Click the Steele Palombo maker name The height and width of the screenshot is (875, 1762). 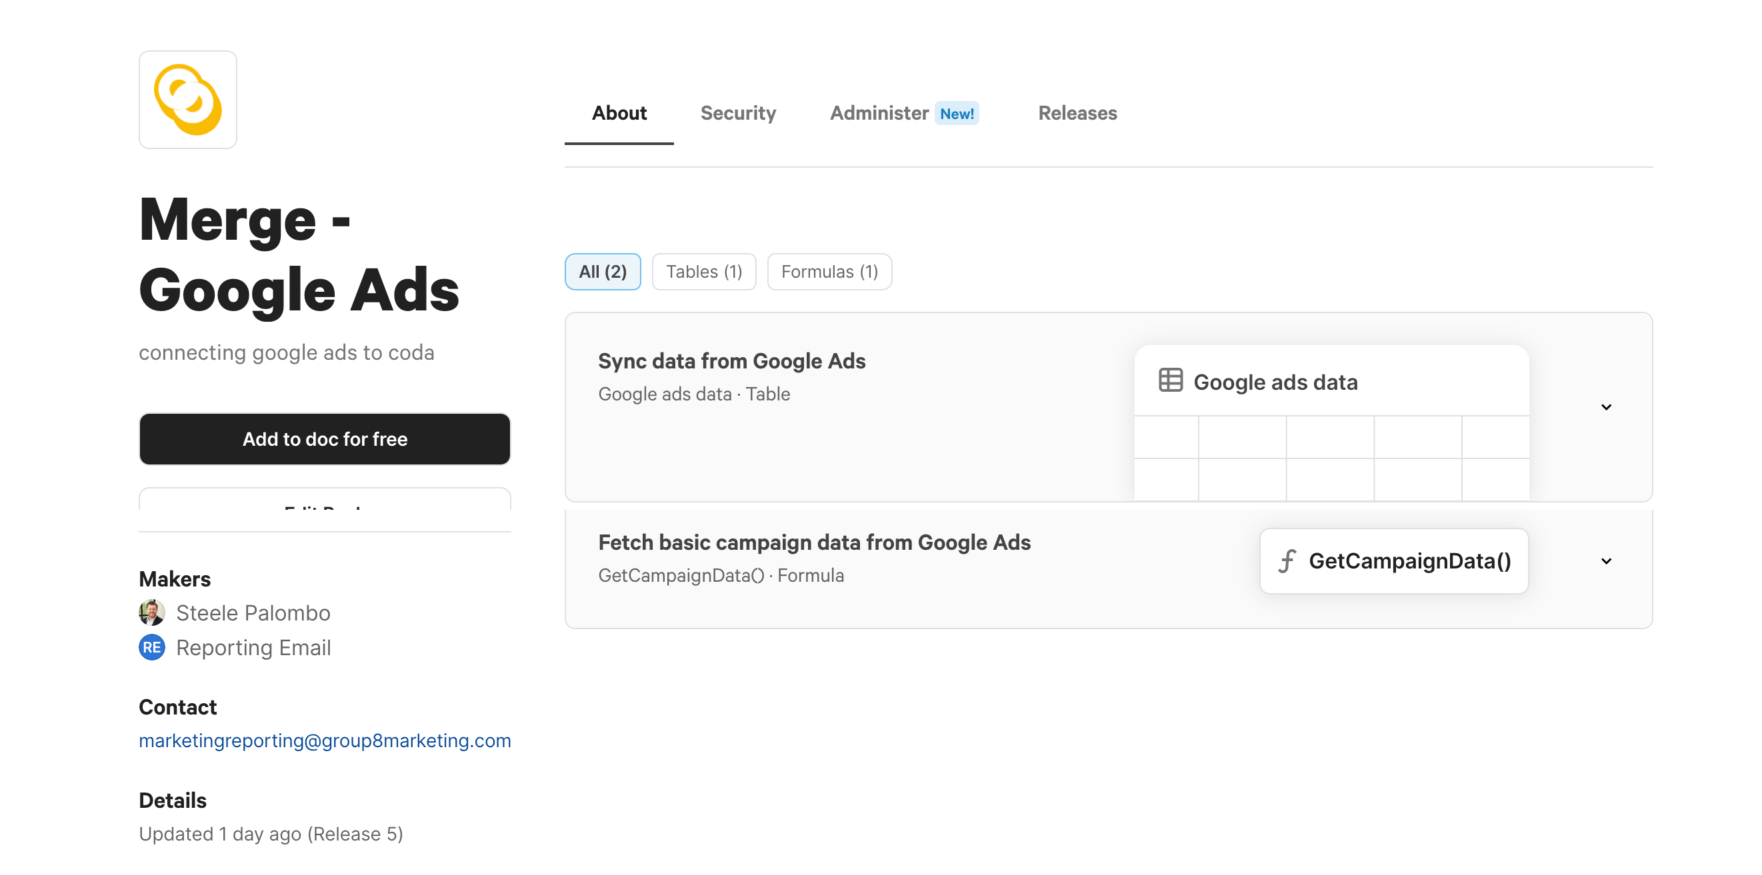coord(253,613)
